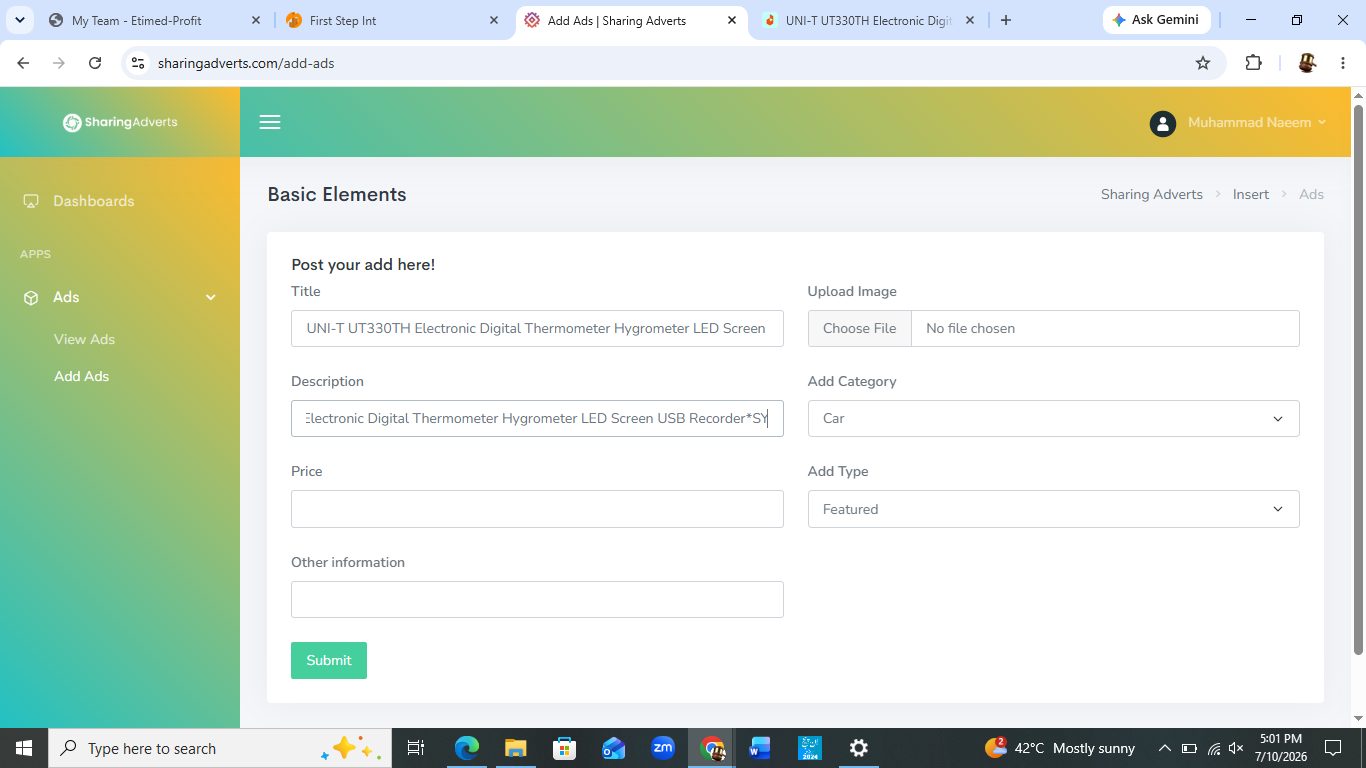Click the 'Post your add here!' heading
Viewport: 1366px width, 768px height.
point(363,265)
